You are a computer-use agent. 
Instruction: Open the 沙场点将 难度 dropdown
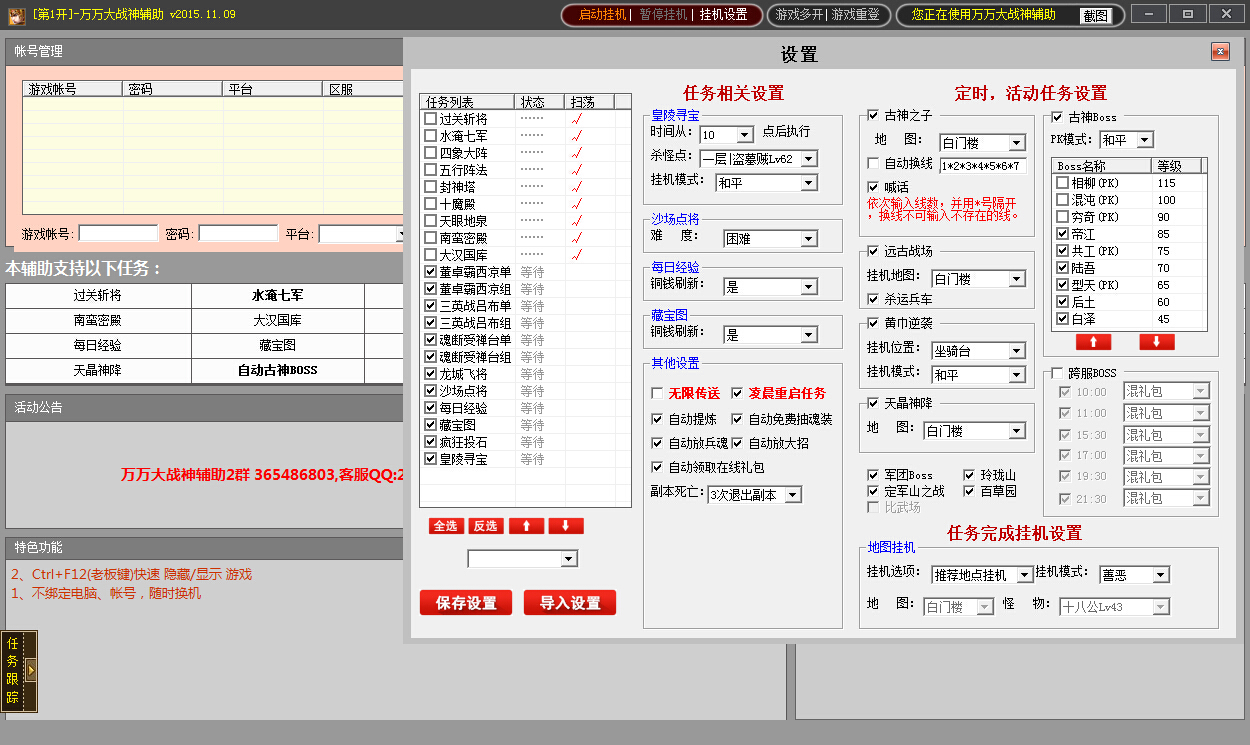point(809,239)
